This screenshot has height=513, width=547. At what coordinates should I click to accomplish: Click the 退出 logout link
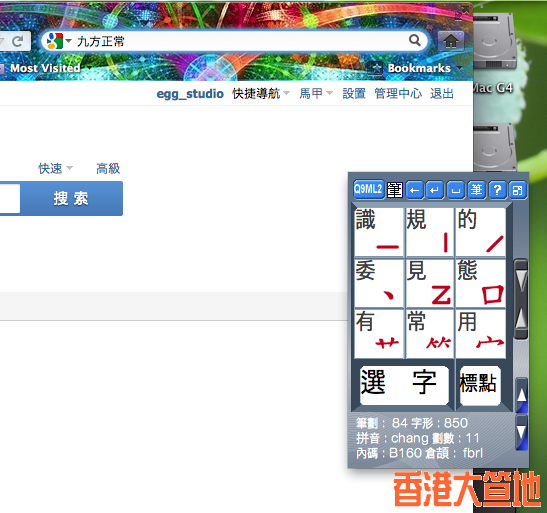(442, 93)
